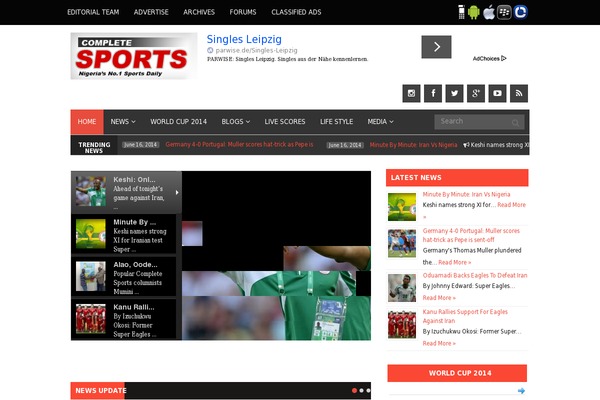Open the Apple app icon

(489, 12)
